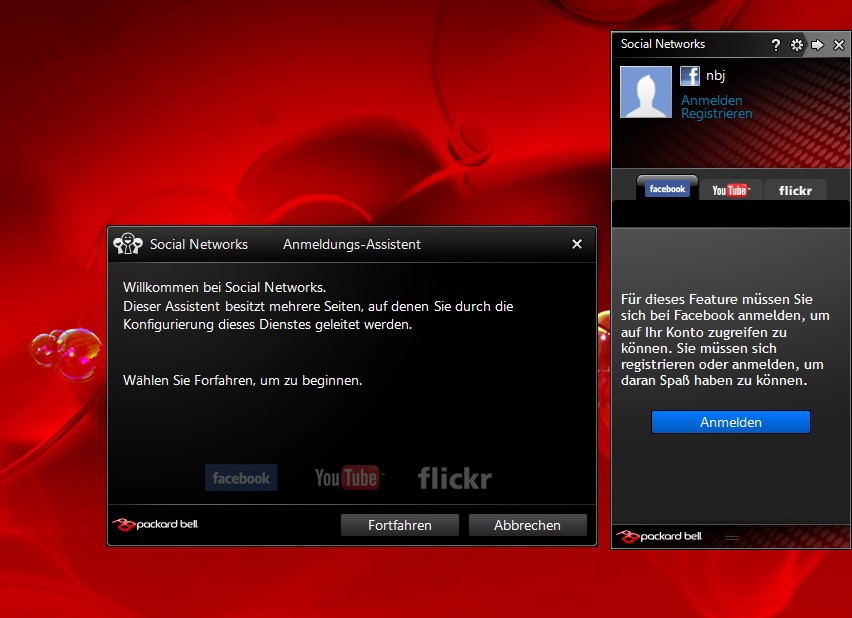Click the packard bell logo in the dialog
Viewport: 852px width, 618px height.
click(x=155, y=525)
